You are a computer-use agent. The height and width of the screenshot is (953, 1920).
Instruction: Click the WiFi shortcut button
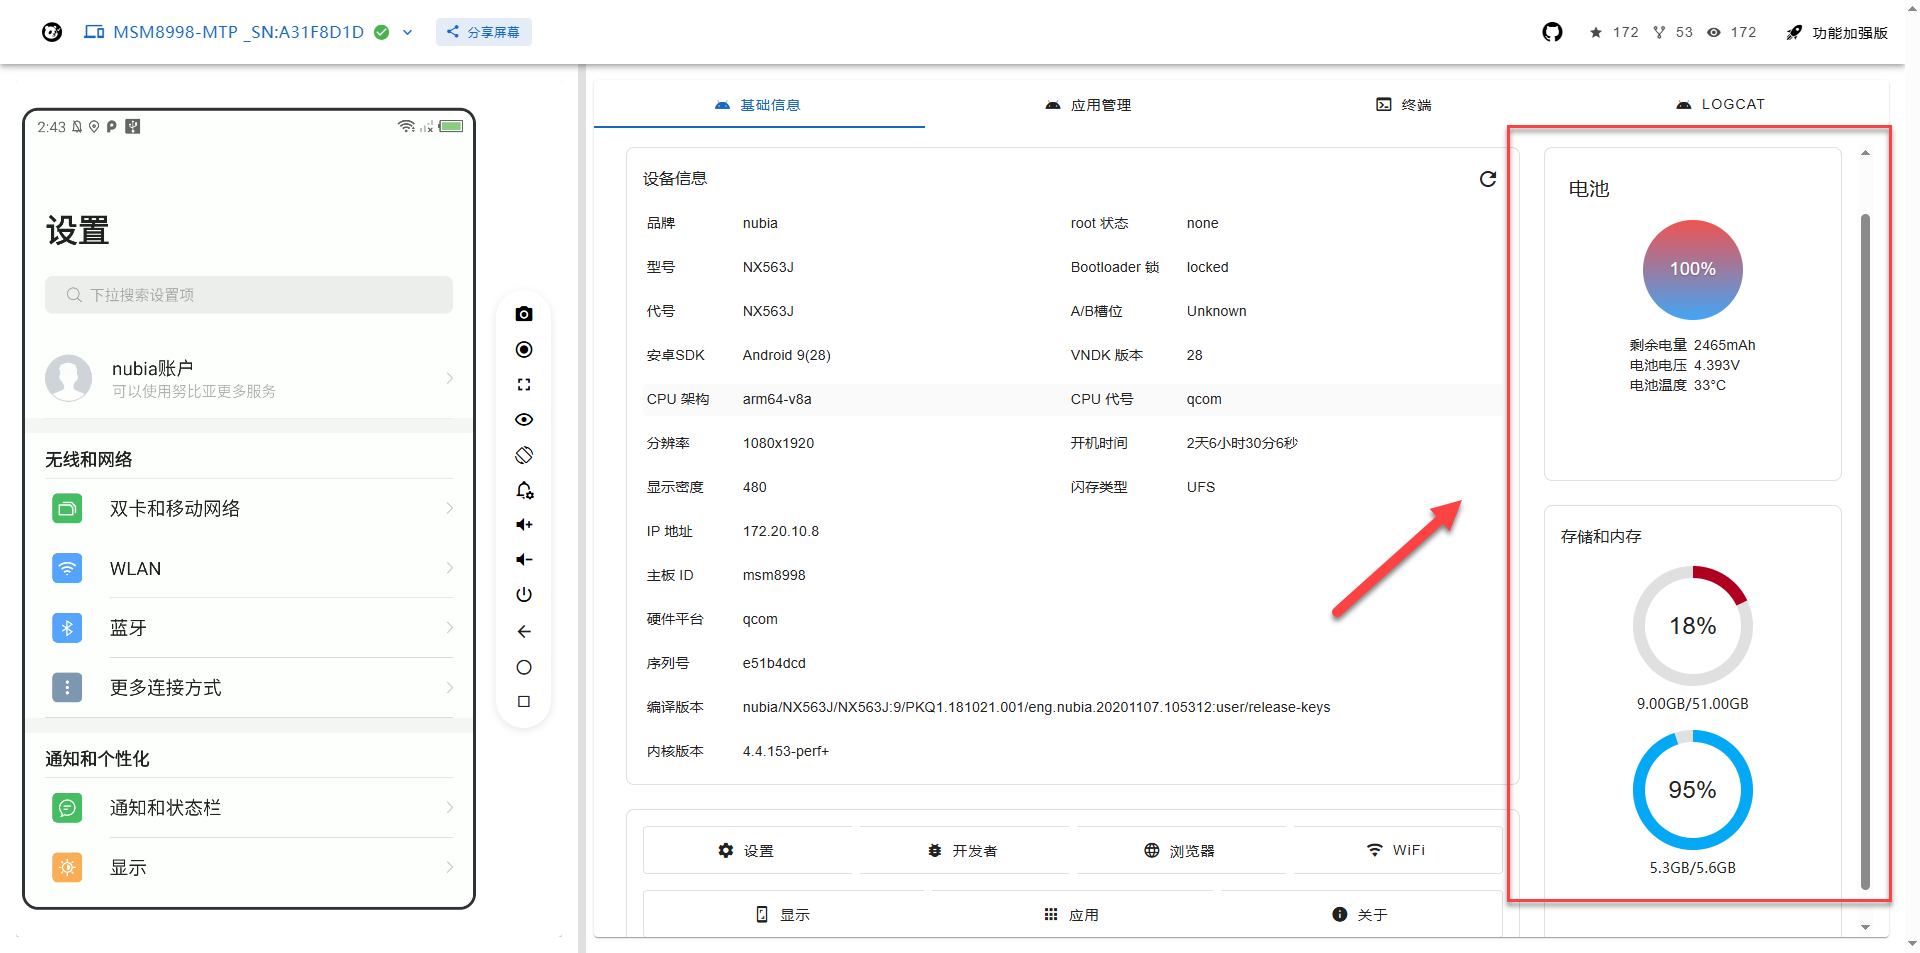pyautogui.click(x=1396, y=850)
